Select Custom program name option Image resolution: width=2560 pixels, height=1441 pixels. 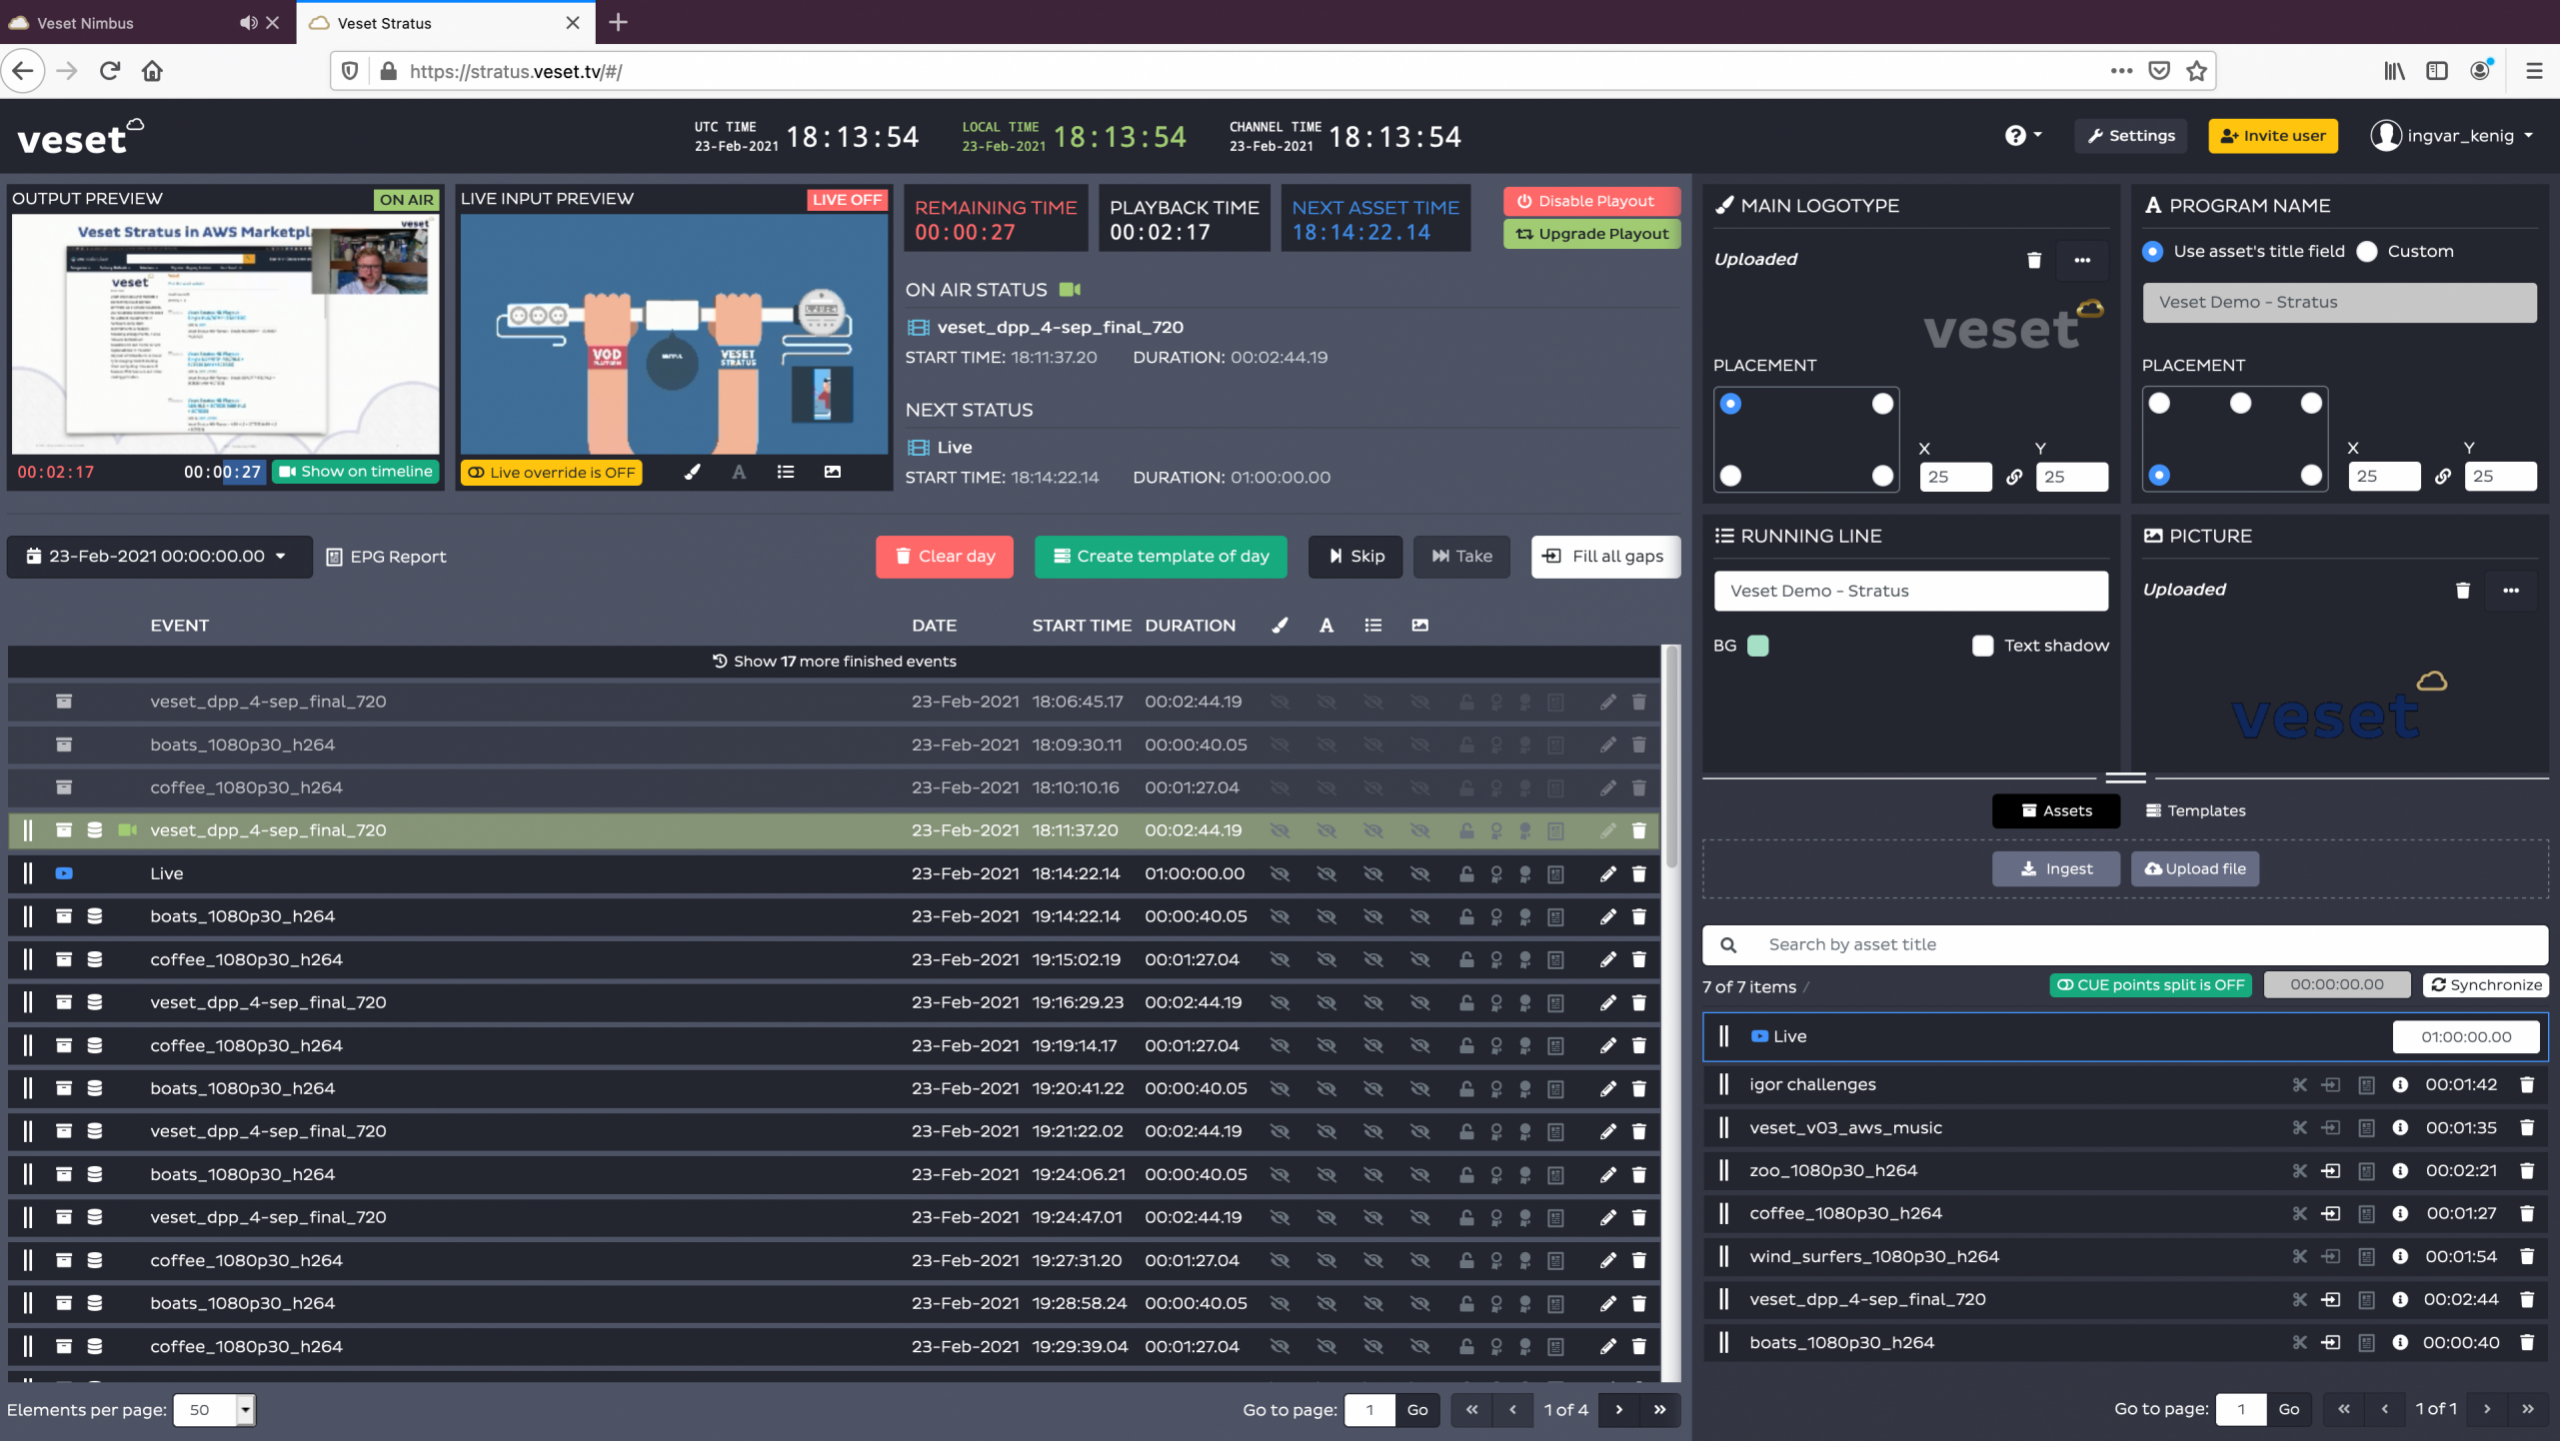(2367, 252)
